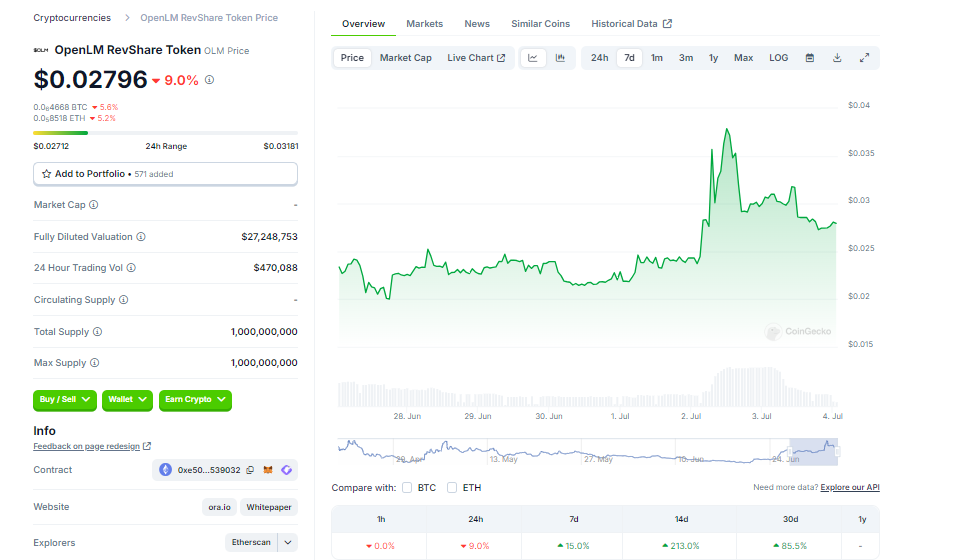Click the right handle of navigator range
The image size is (973, 560).
838,451
